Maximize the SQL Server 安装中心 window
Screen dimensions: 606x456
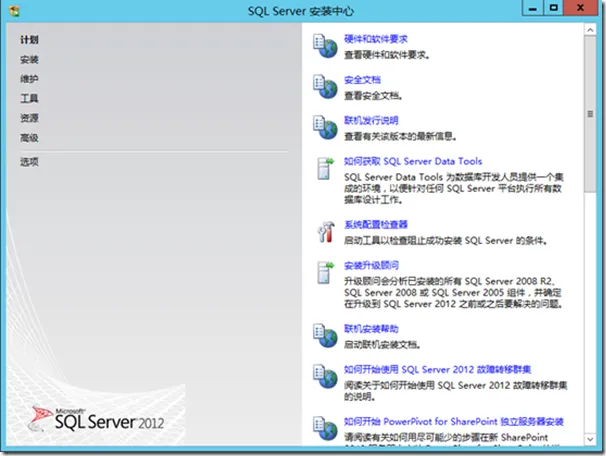(553, 8)
